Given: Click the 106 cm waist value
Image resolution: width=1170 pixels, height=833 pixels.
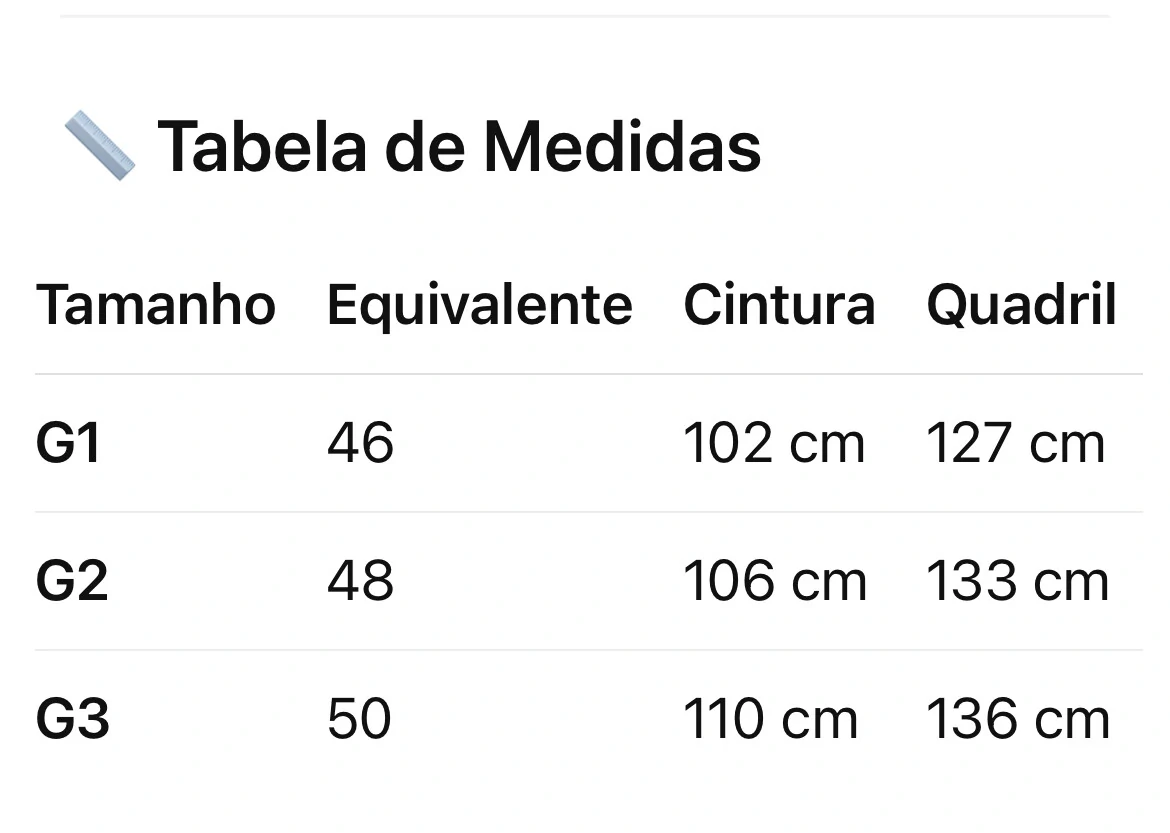Looking at the screenshot, I should (775, 581).
